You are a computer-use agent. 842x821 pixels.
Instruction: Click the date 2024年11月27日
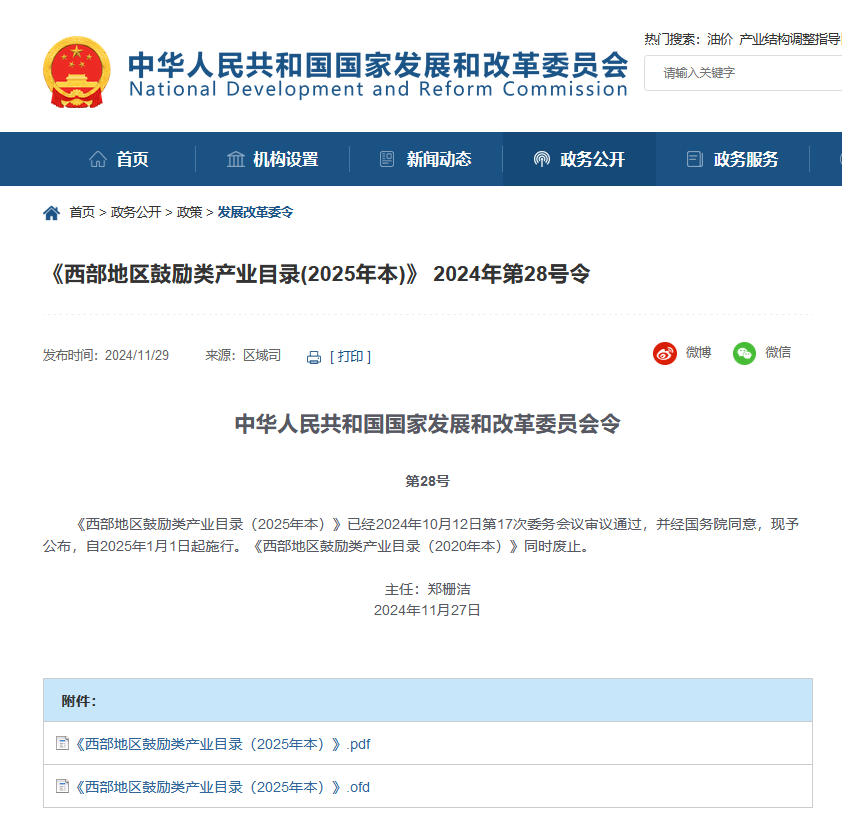(427, 610)
